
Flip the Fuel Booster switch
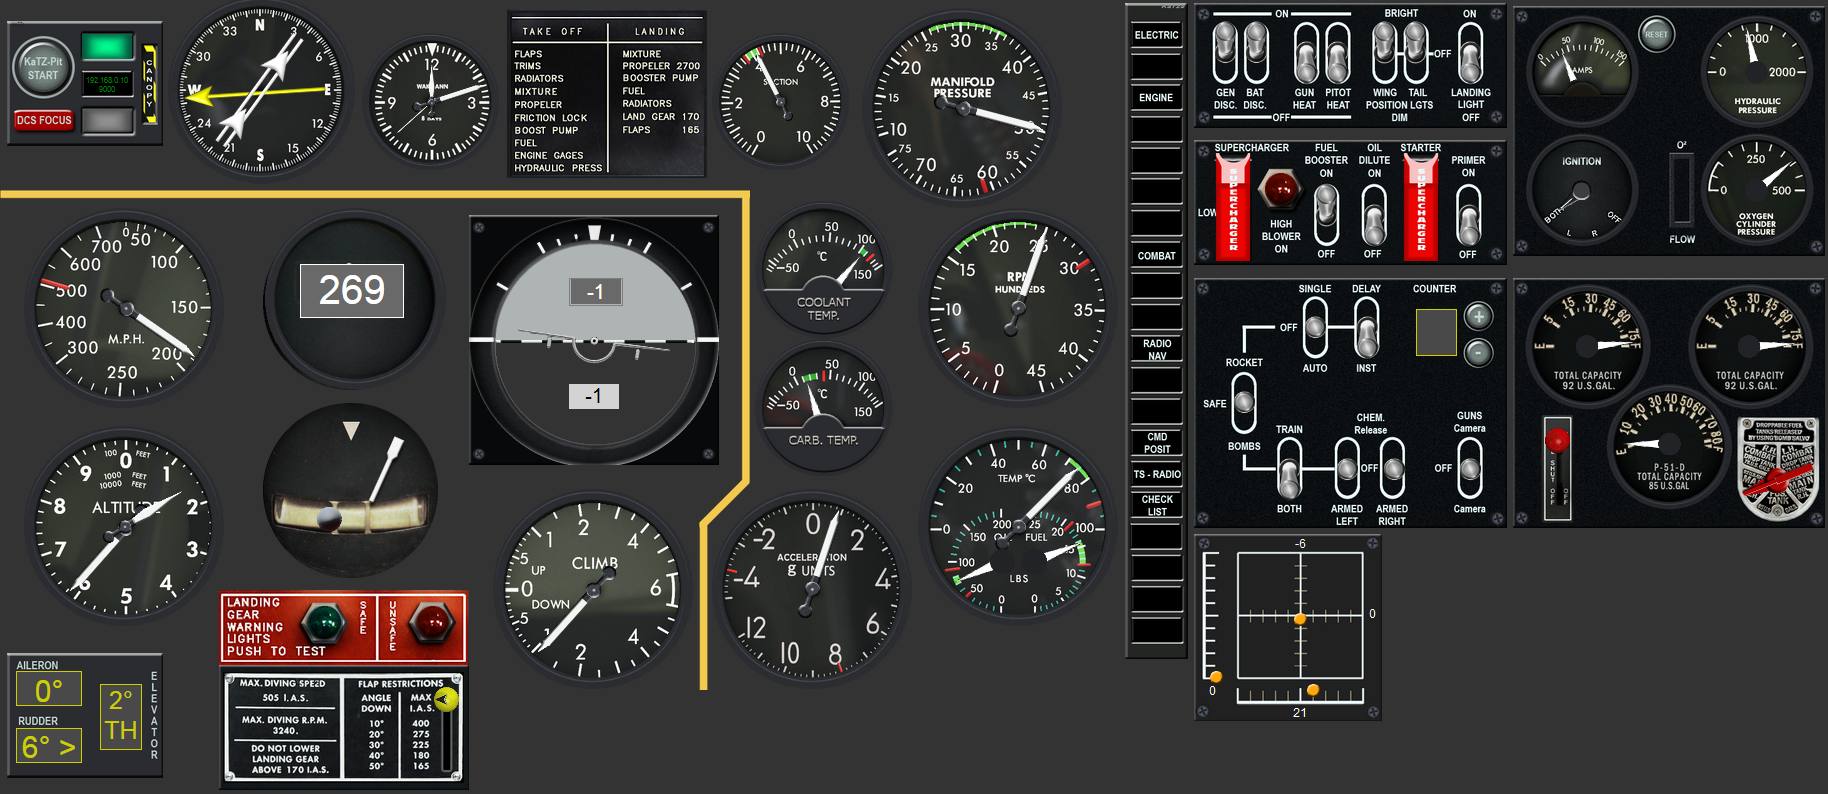[1326, 212]
